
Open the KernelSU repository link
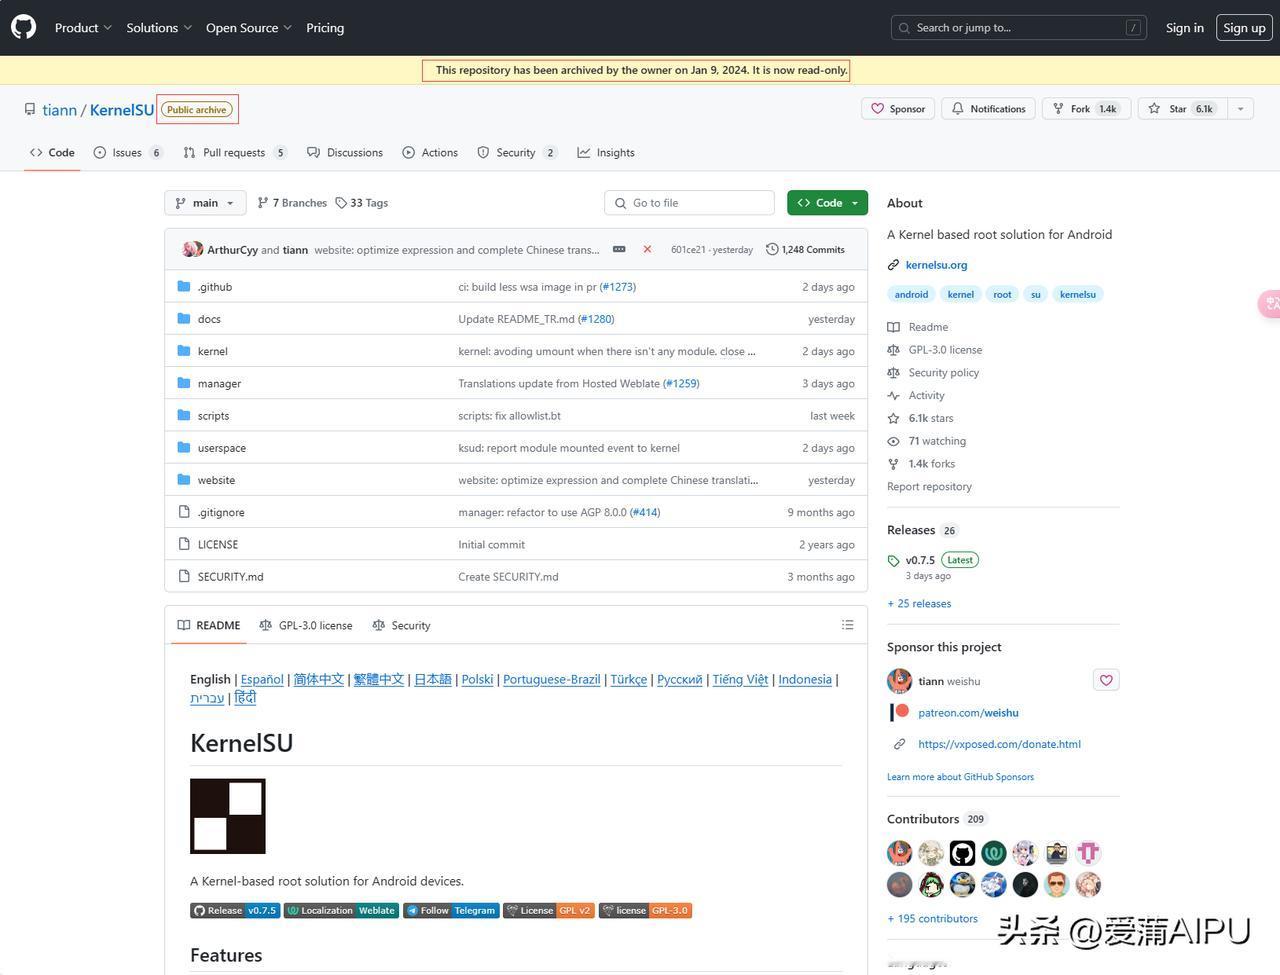click(122, 110)
